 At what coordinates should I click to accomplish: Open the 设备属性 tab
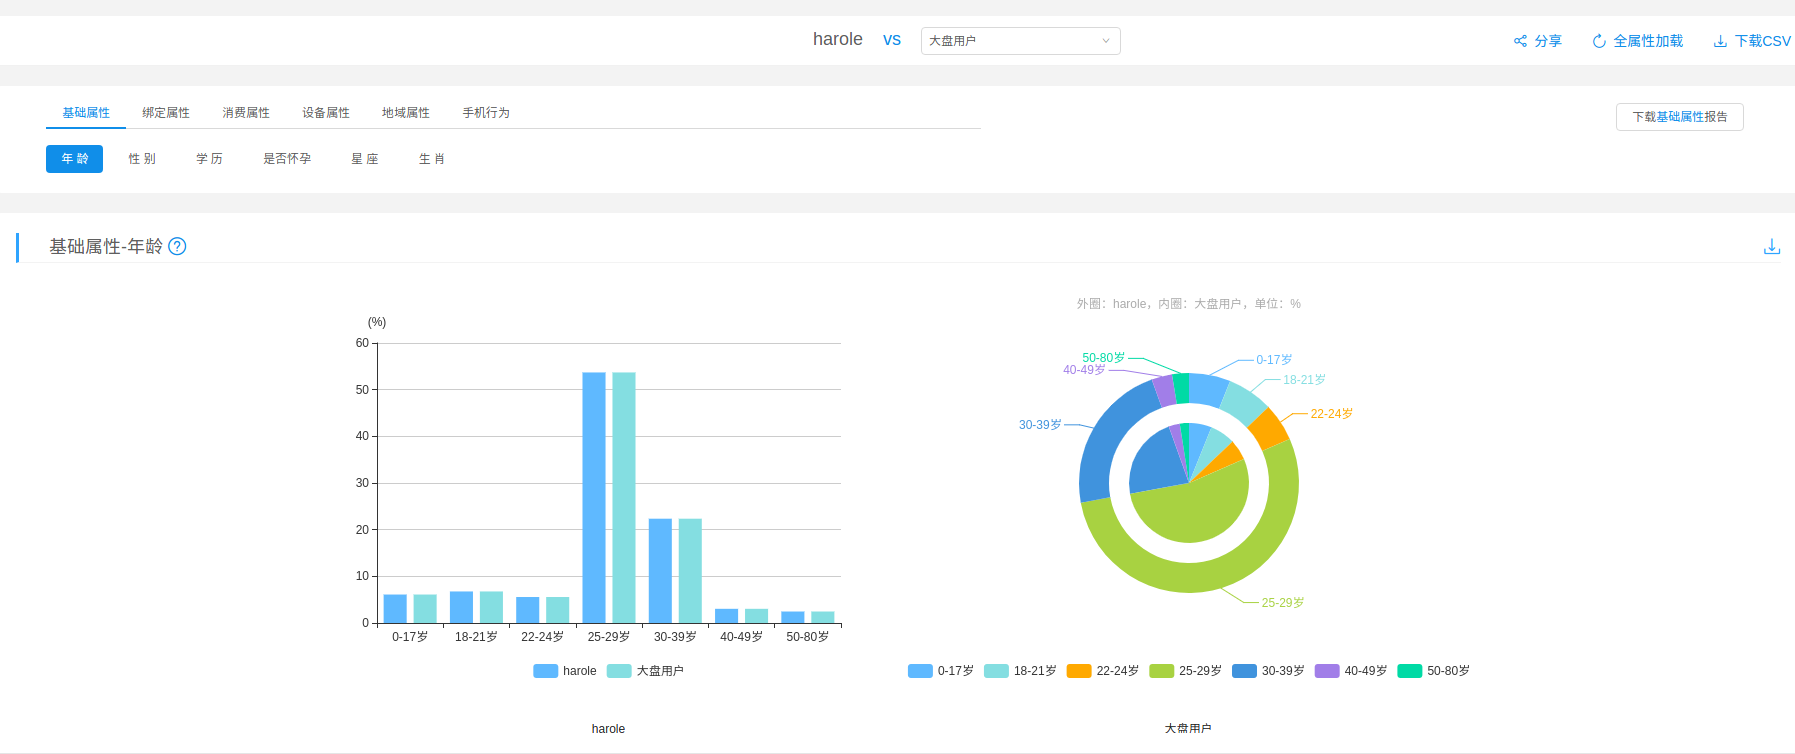(x=326, y=113)
